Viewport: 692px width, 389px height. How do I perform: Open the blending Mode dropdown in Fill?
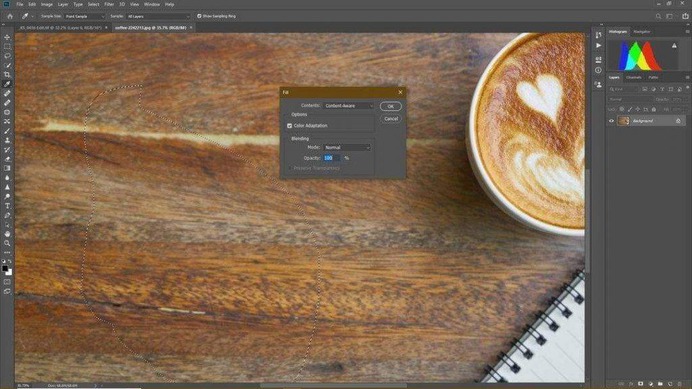(x=347, y=147)
